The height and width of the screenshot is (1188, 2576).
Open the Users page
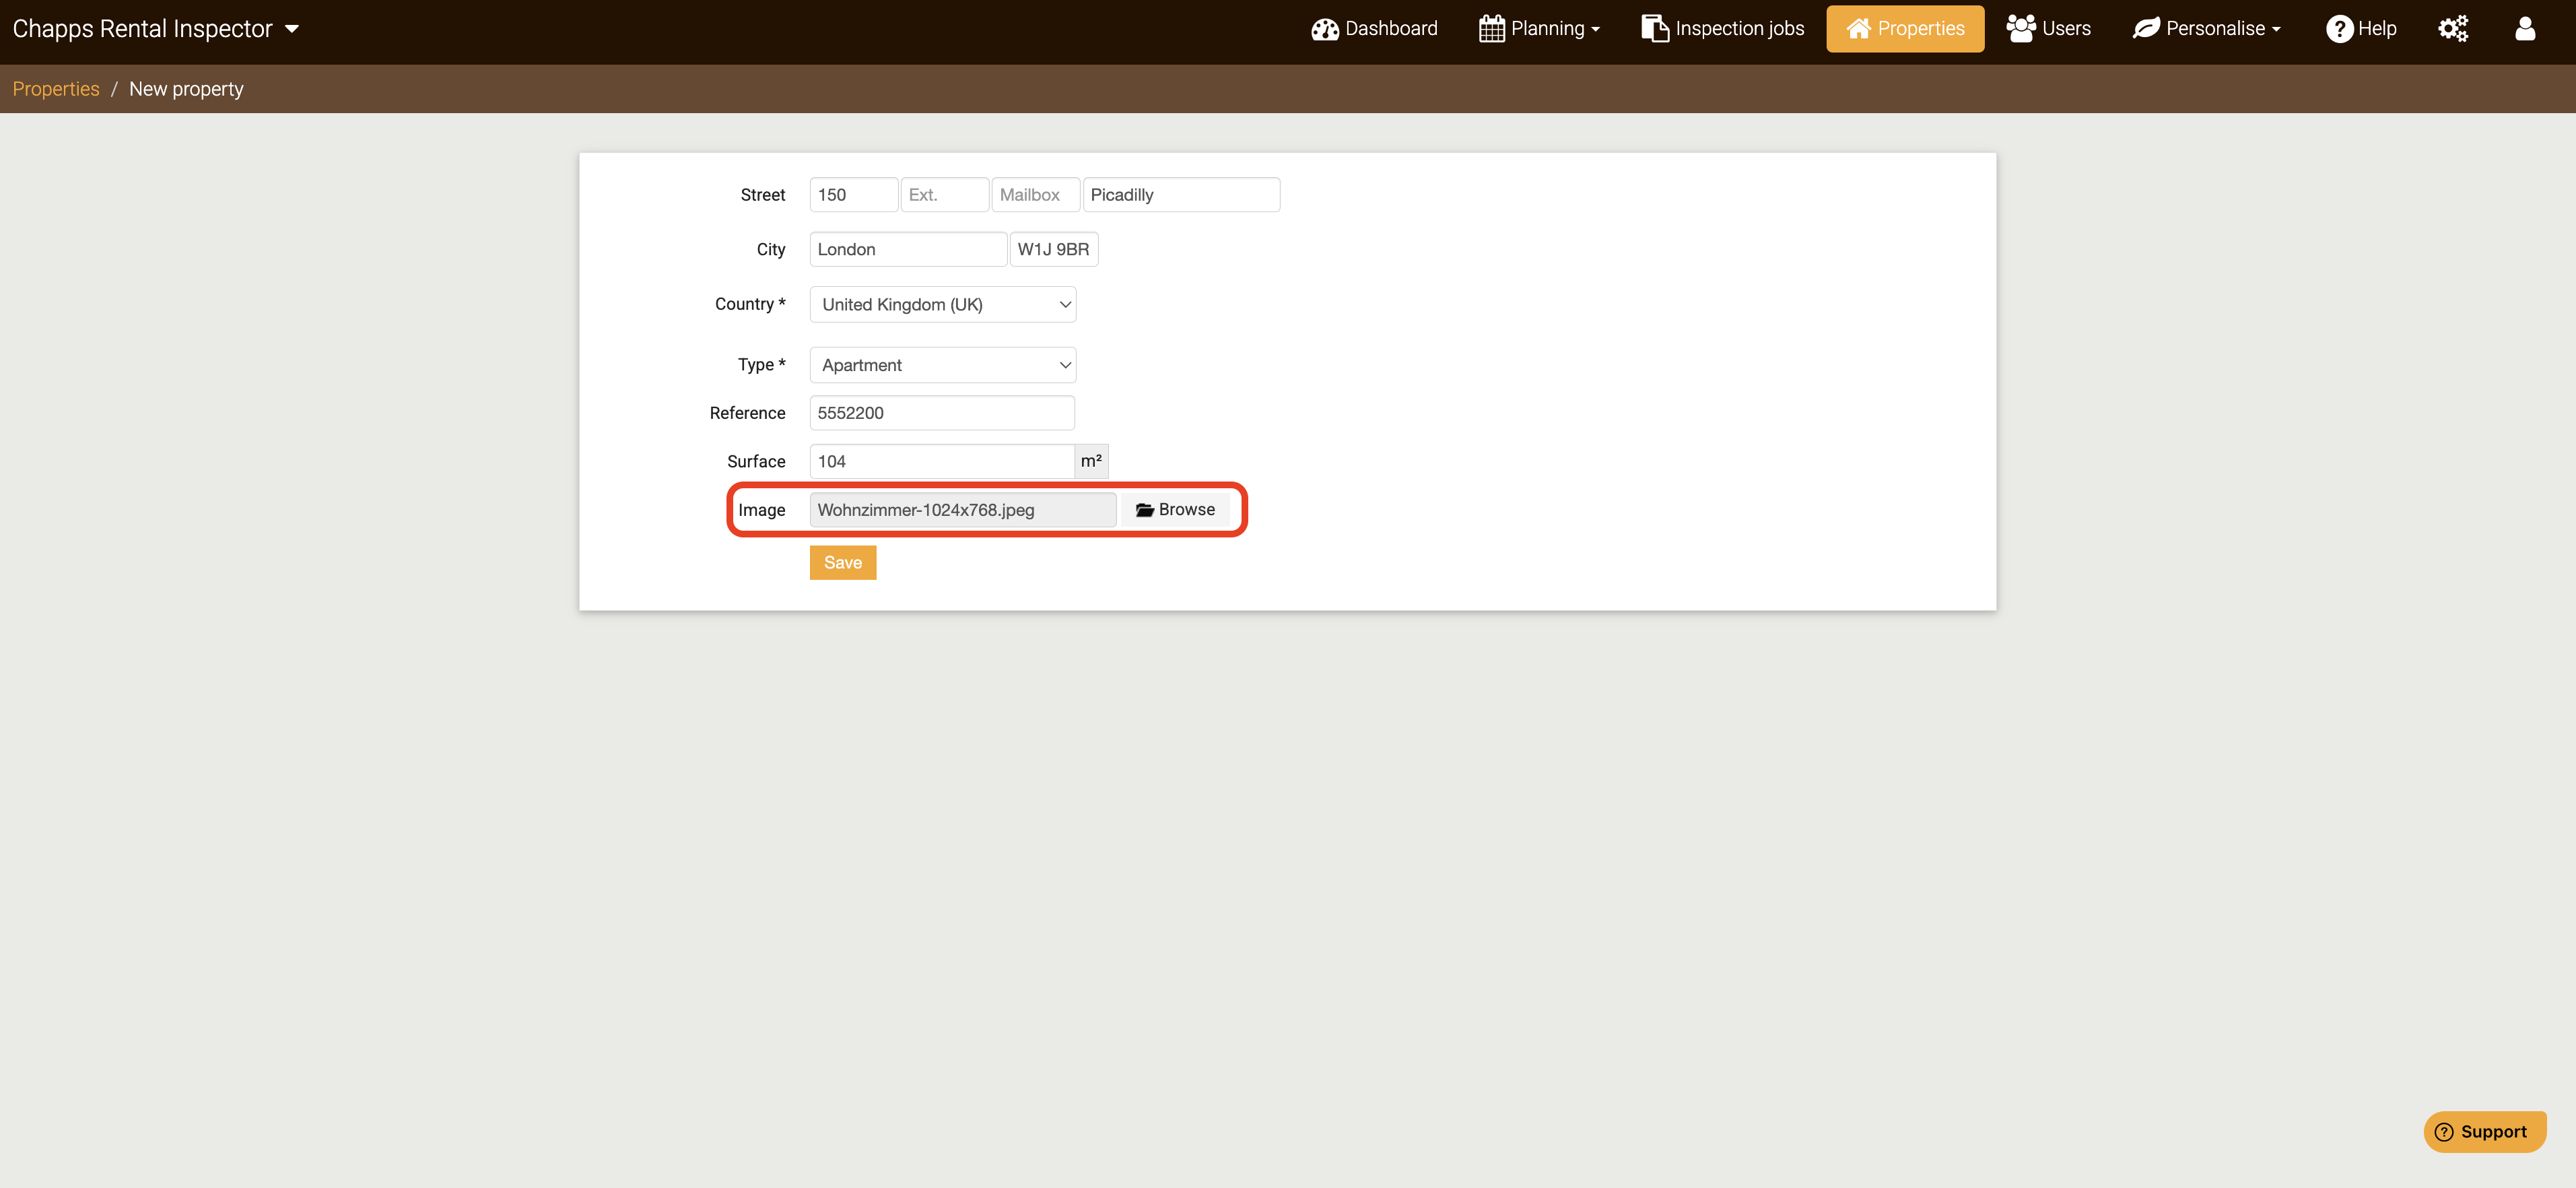coord(2048,28)
